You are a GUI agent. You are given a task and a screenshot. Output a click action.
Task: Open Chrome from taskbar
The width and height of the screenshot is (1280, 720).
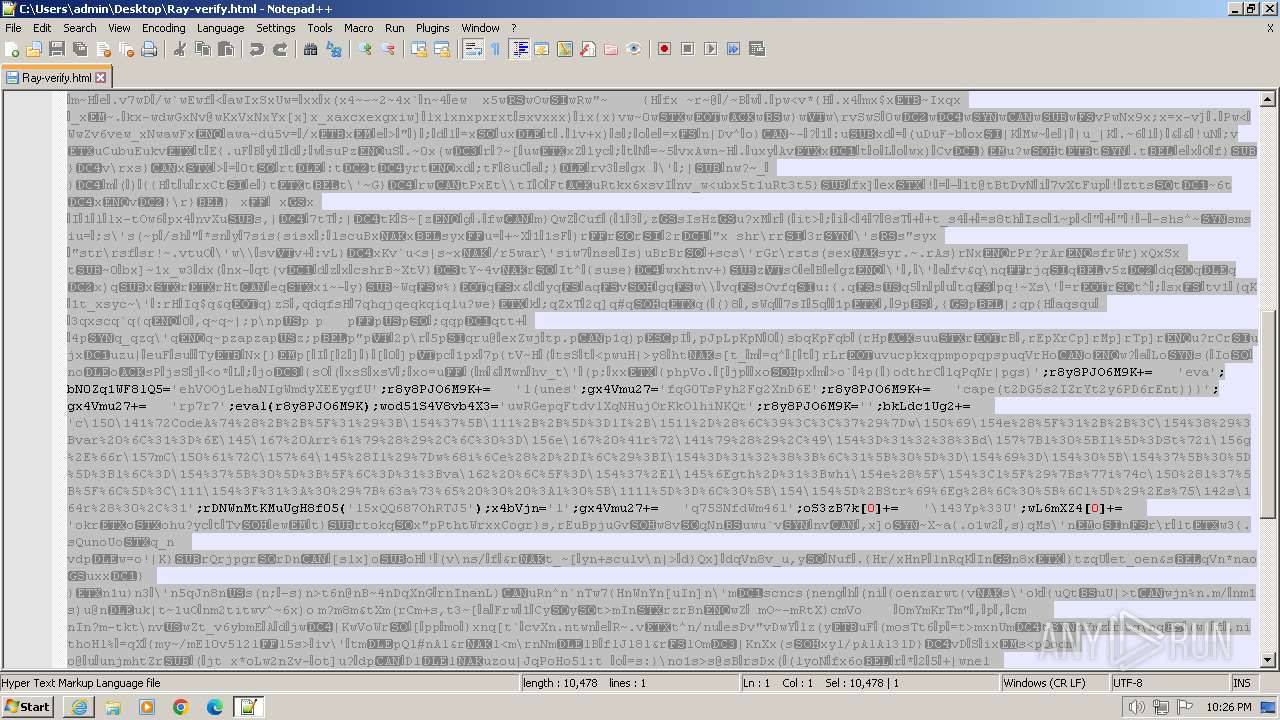pyautogui.click(x=180, y=707)
